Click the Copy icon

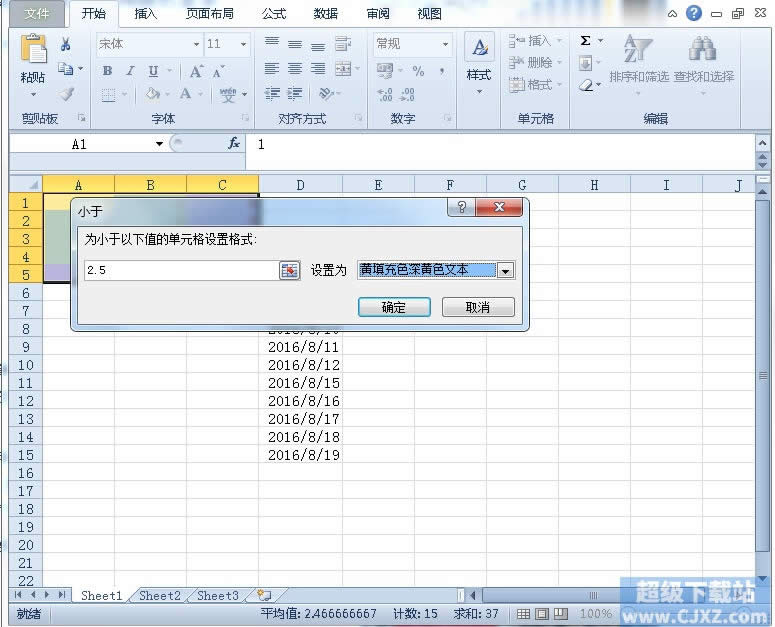65,69
